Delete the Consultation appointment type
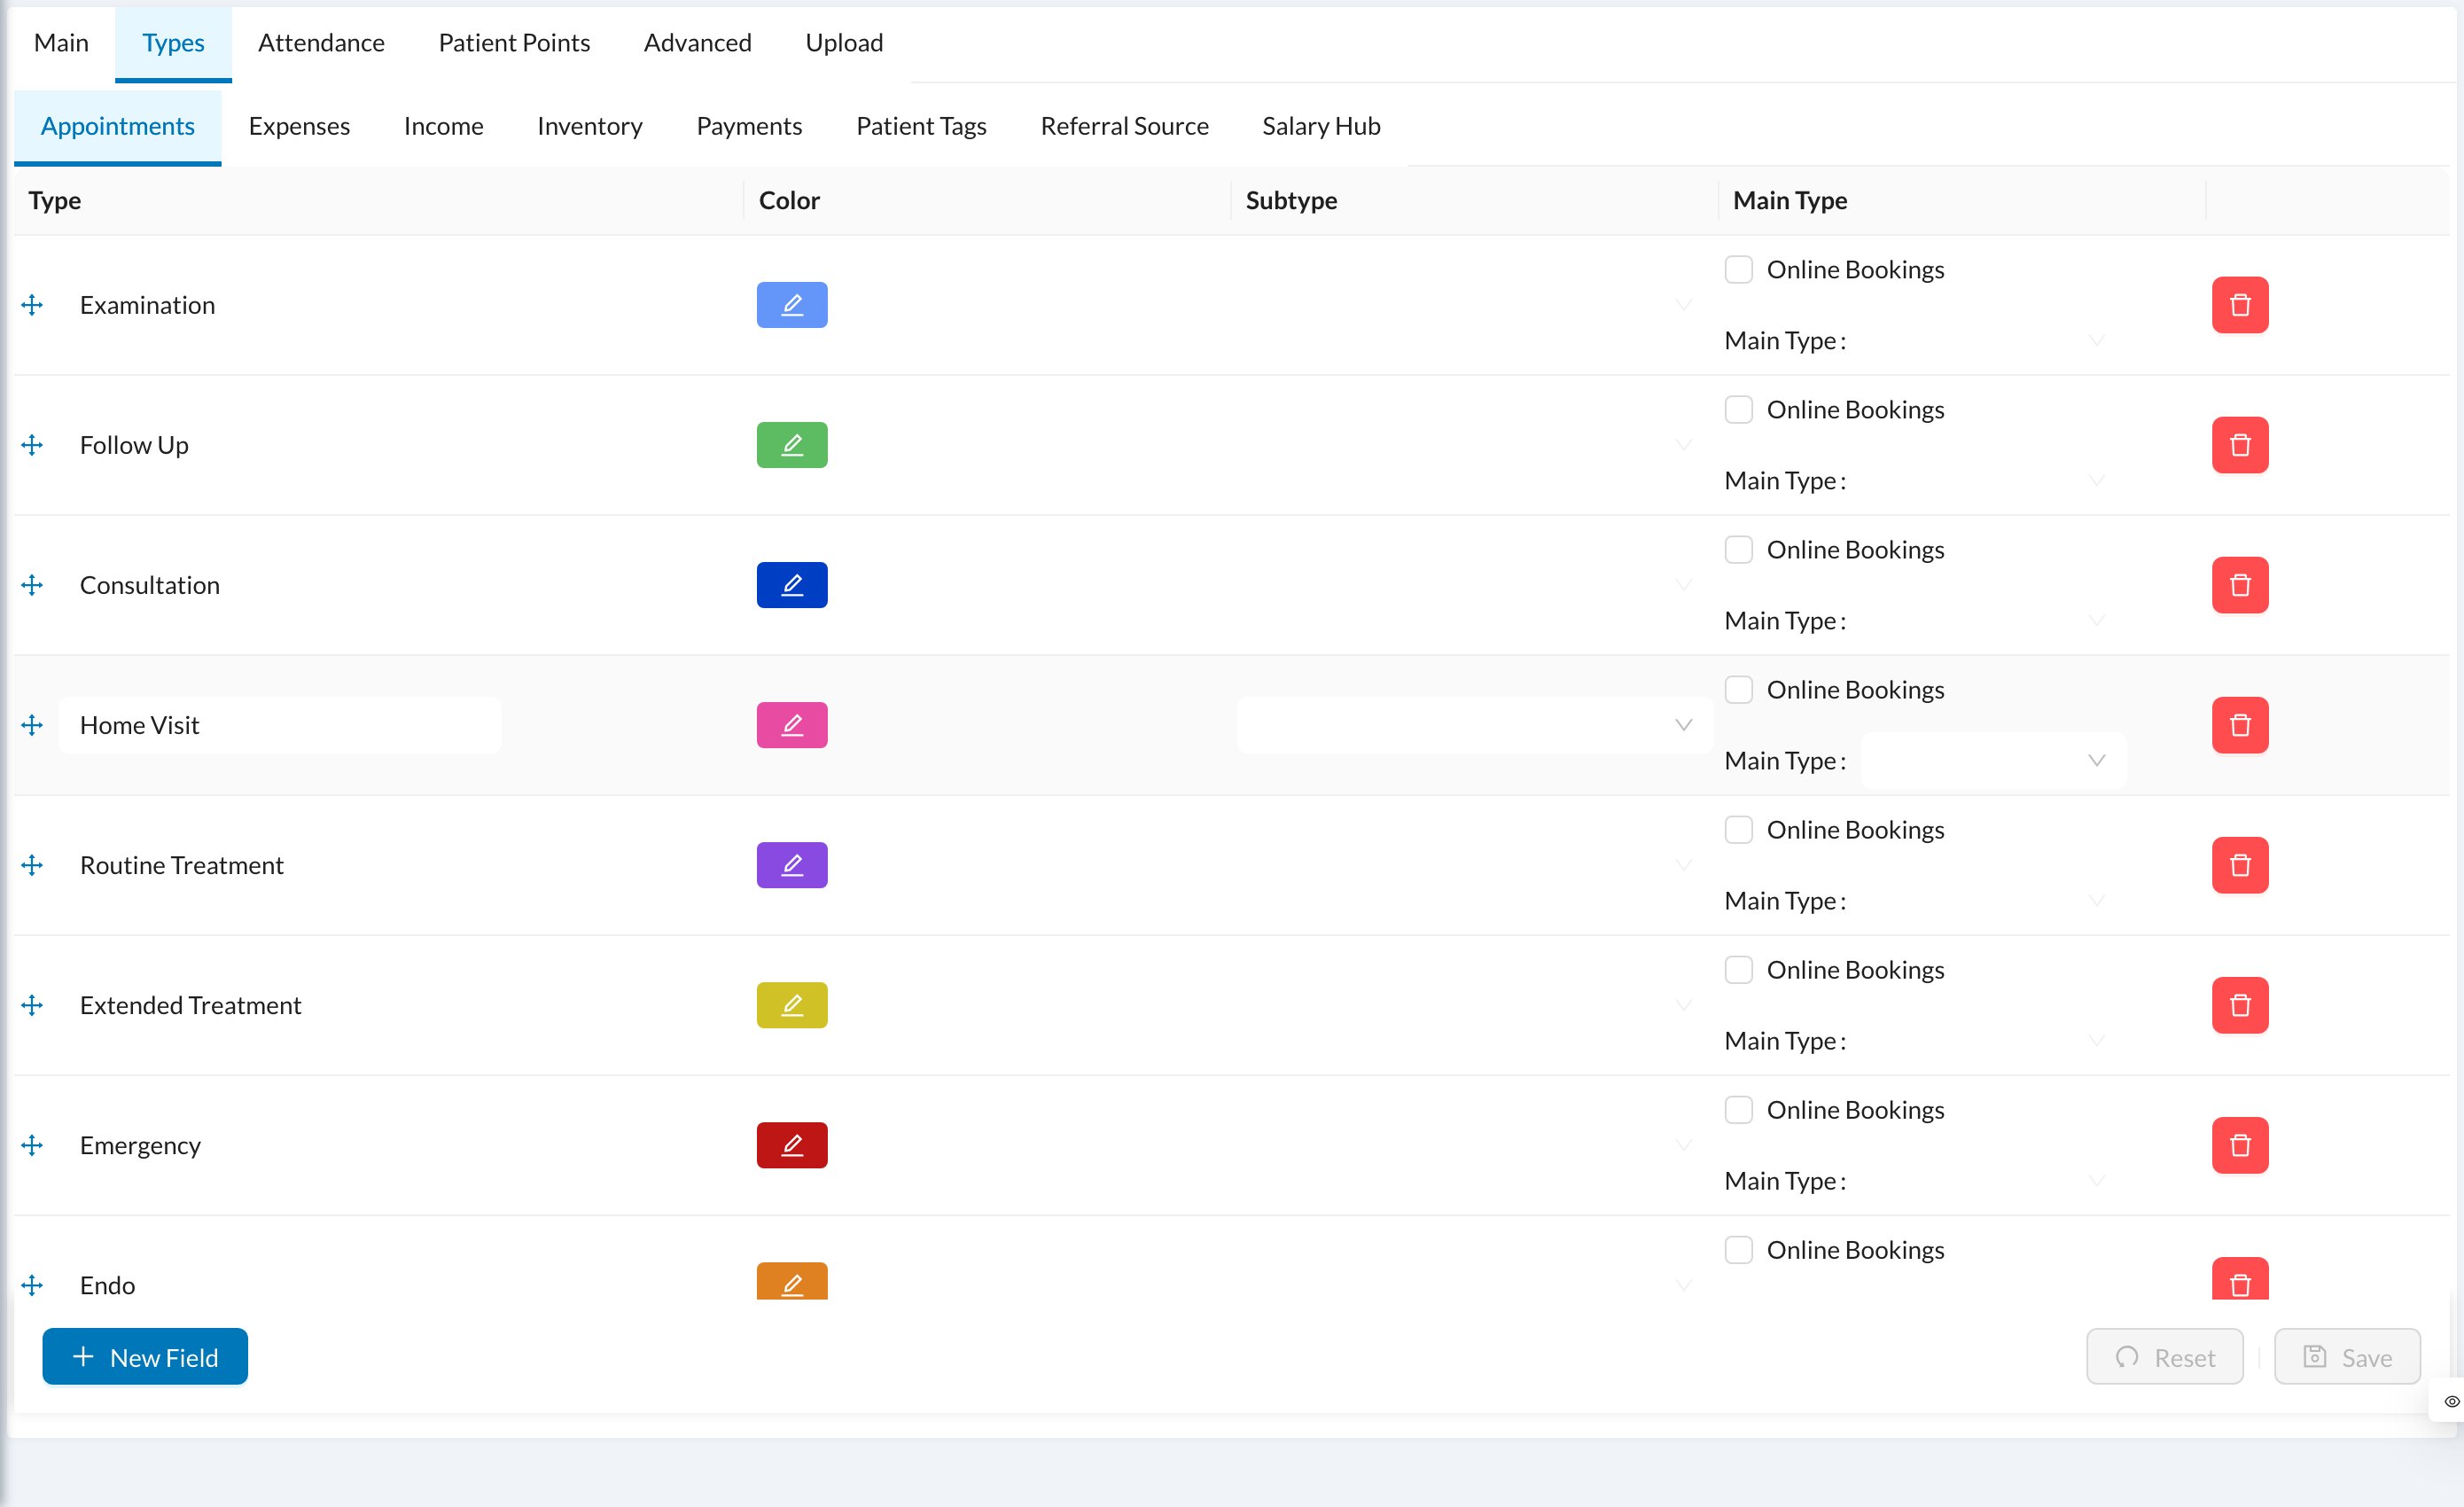 pyautogui.click(x=2239, y=585)
